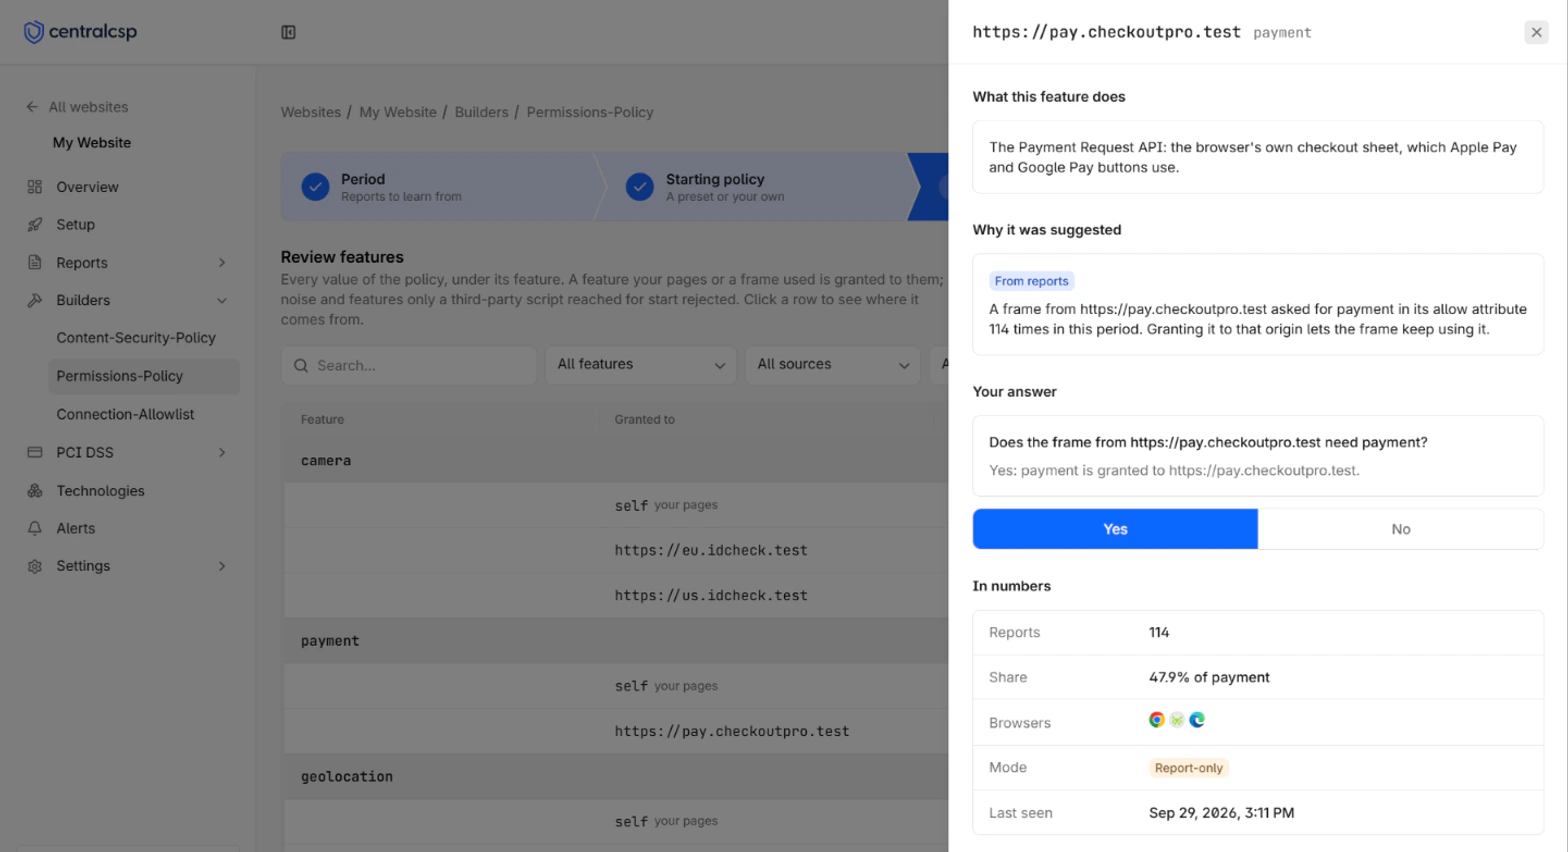1568x852 pixels.
Task: Open Content-Security-Policy builder page
Action: [x=136, y=338]
